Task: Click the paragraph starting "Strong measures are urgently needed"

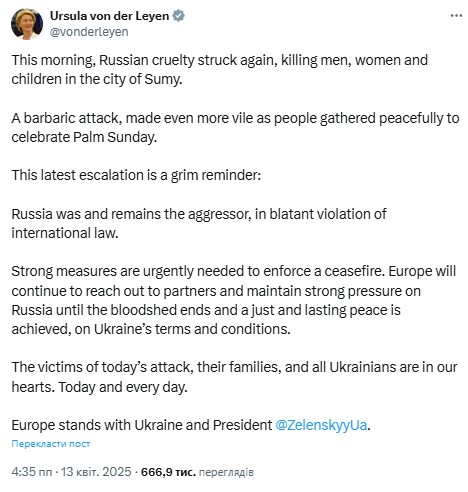Action: pyautogui.click(x=234, y=300)
